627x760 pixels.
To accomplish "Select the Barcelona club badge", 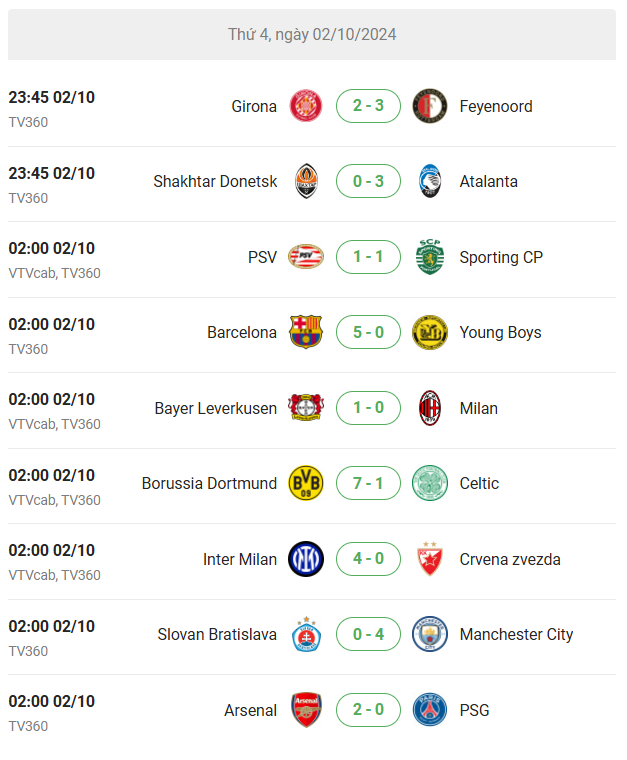I will pyautogui.click(x=306, y=332).
